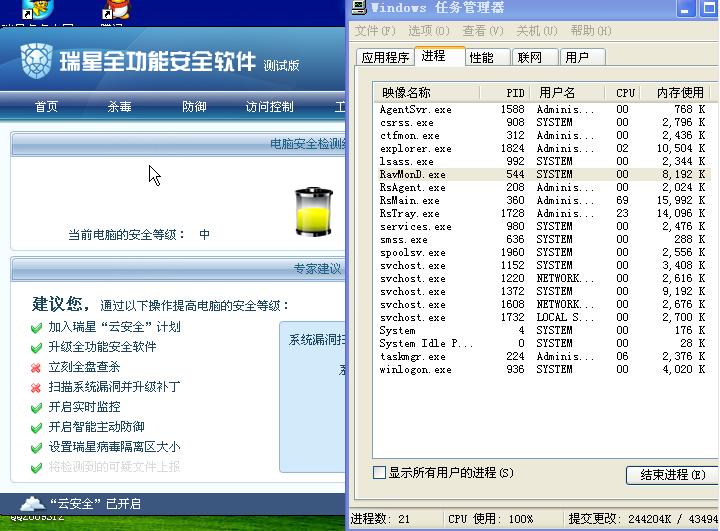Click green check next to 开启智能主动防御

click(x=36, y=428)
